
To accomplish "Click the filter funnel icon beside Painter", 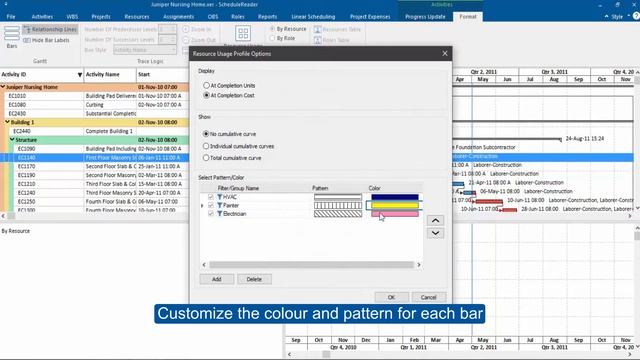I will pos(220,205).
